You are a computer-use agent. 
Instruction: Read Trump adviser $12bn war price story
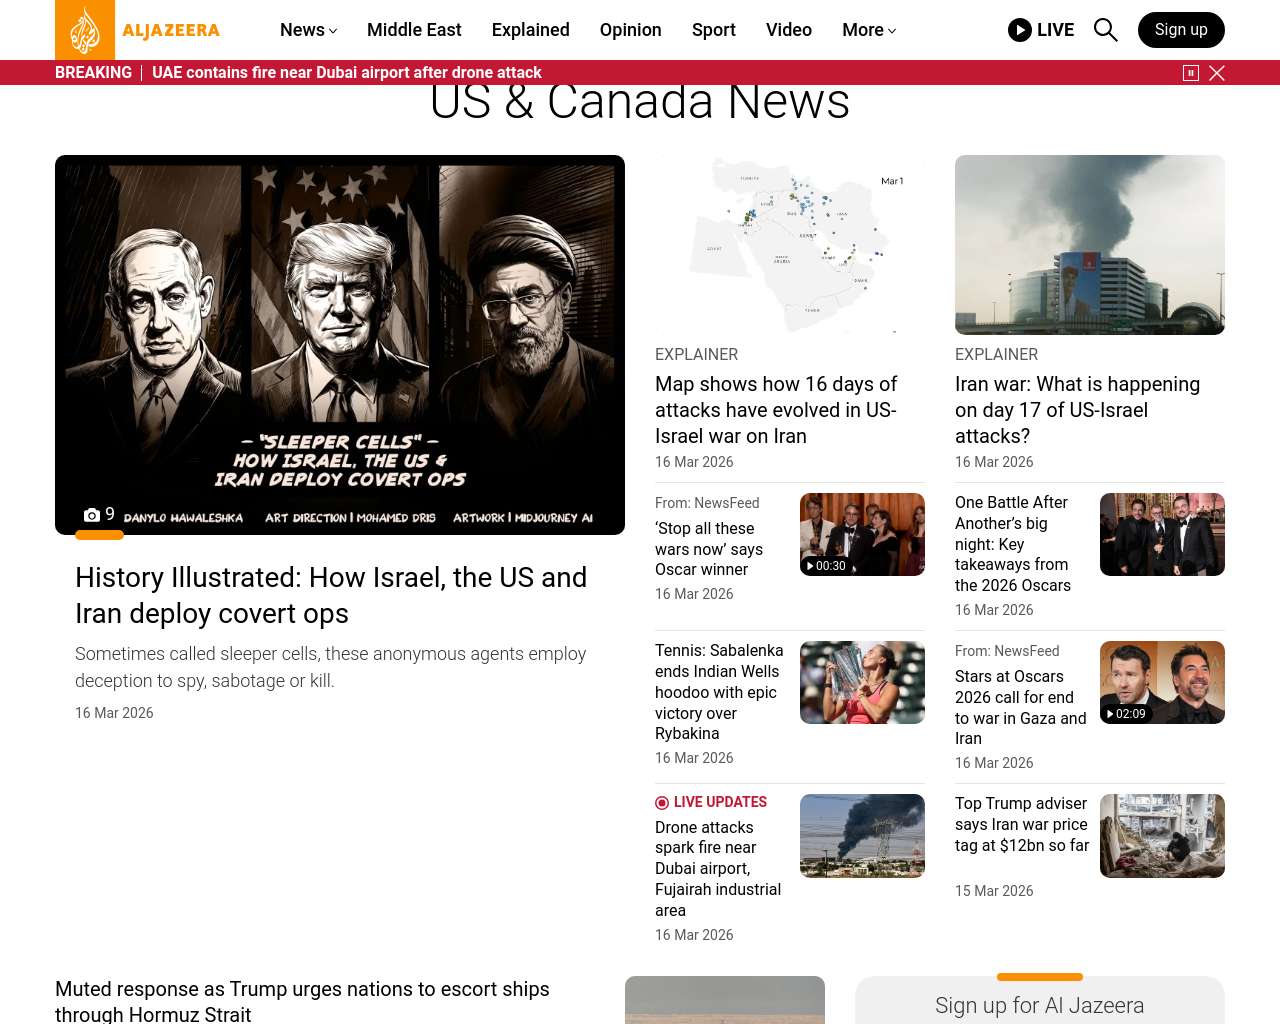1022,824
